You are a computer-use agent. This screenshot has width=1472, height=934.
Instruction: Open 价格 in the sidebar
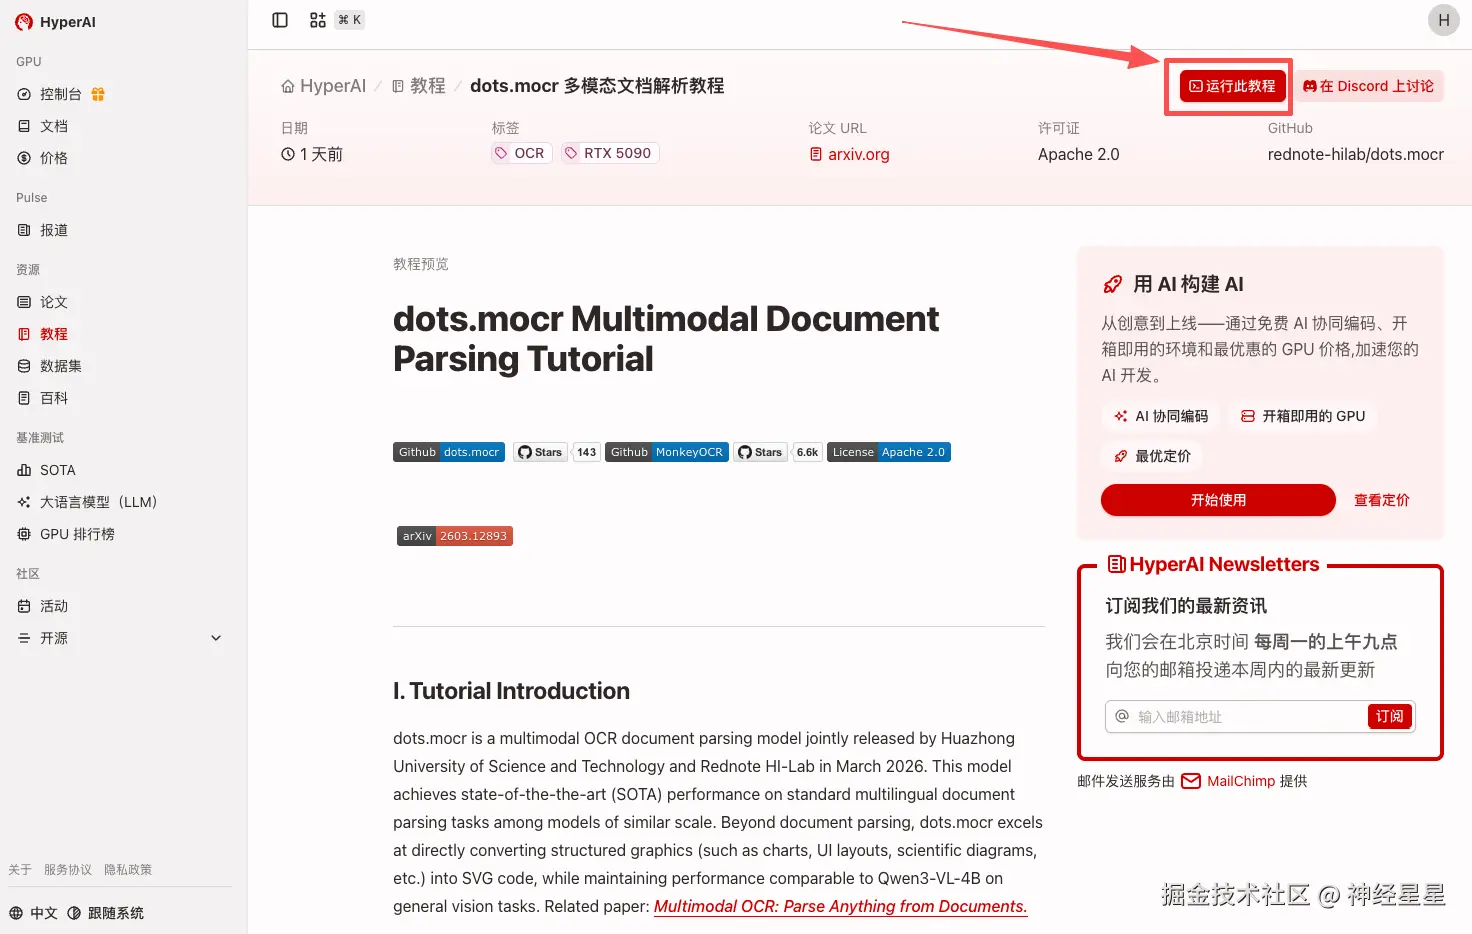(54, 158)
